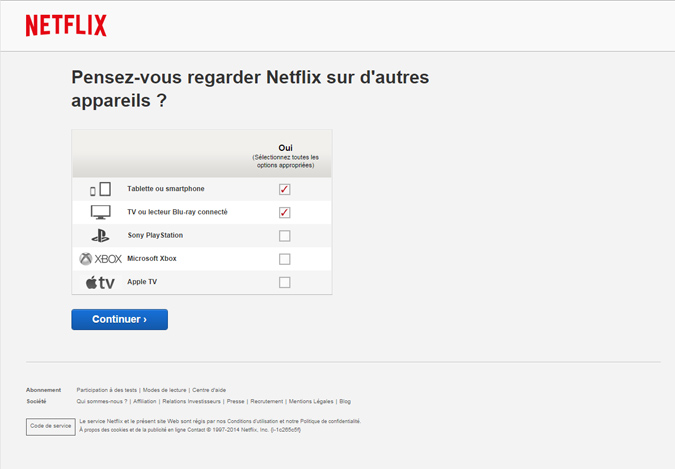This screenshot has width=675, height=469.
Task: Uncheck TV ou lecteur Blu-ray checkbox
Action: point(285,212)
